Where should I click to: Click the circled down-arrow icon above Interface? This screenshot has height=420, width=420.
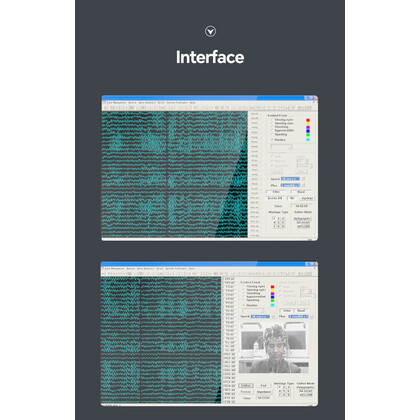(x=210, y=31)
